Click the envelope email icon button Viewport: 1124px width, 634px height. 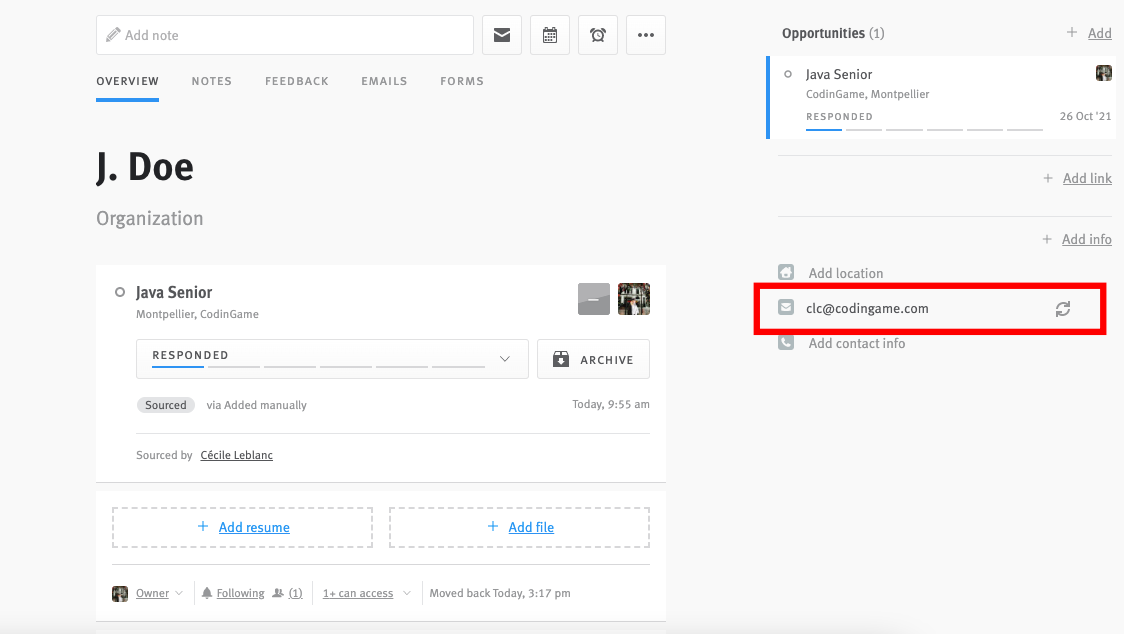[502, 35]
